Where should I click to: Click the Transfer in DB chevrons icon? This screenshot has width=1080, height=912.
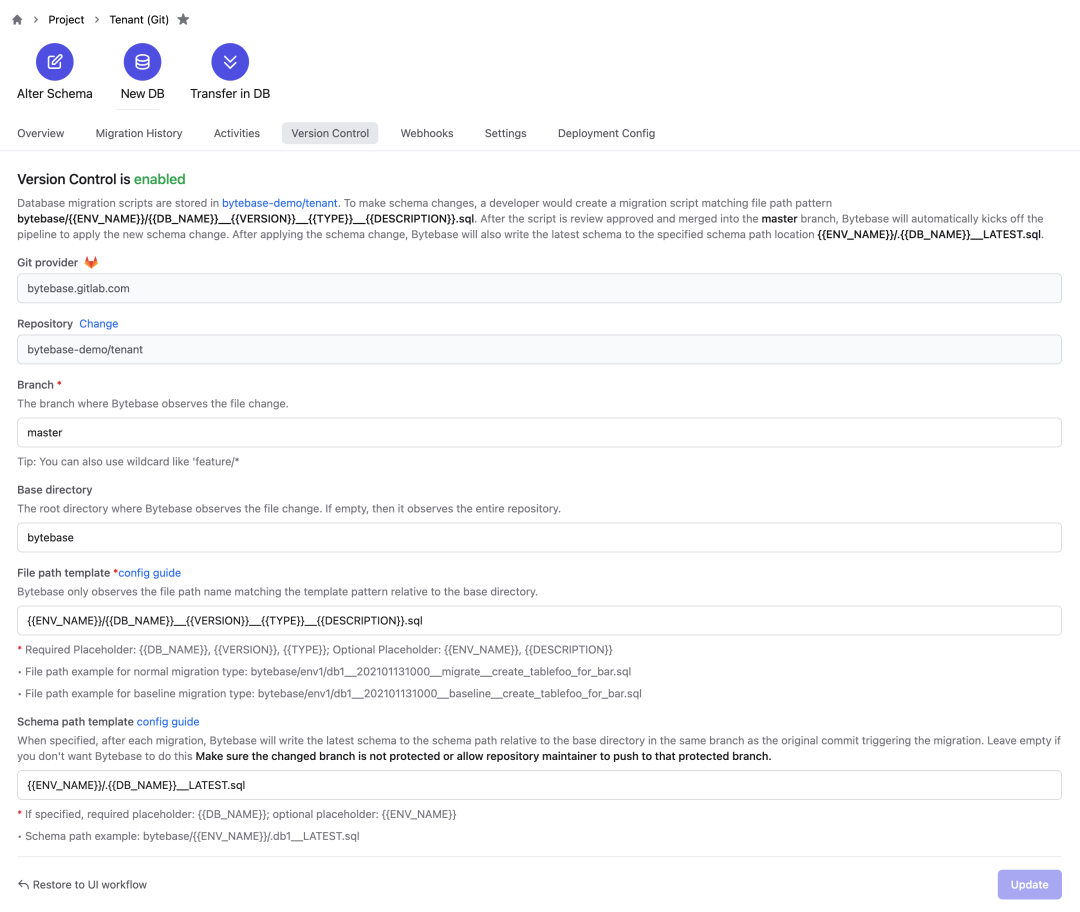(x=230, y=62)
